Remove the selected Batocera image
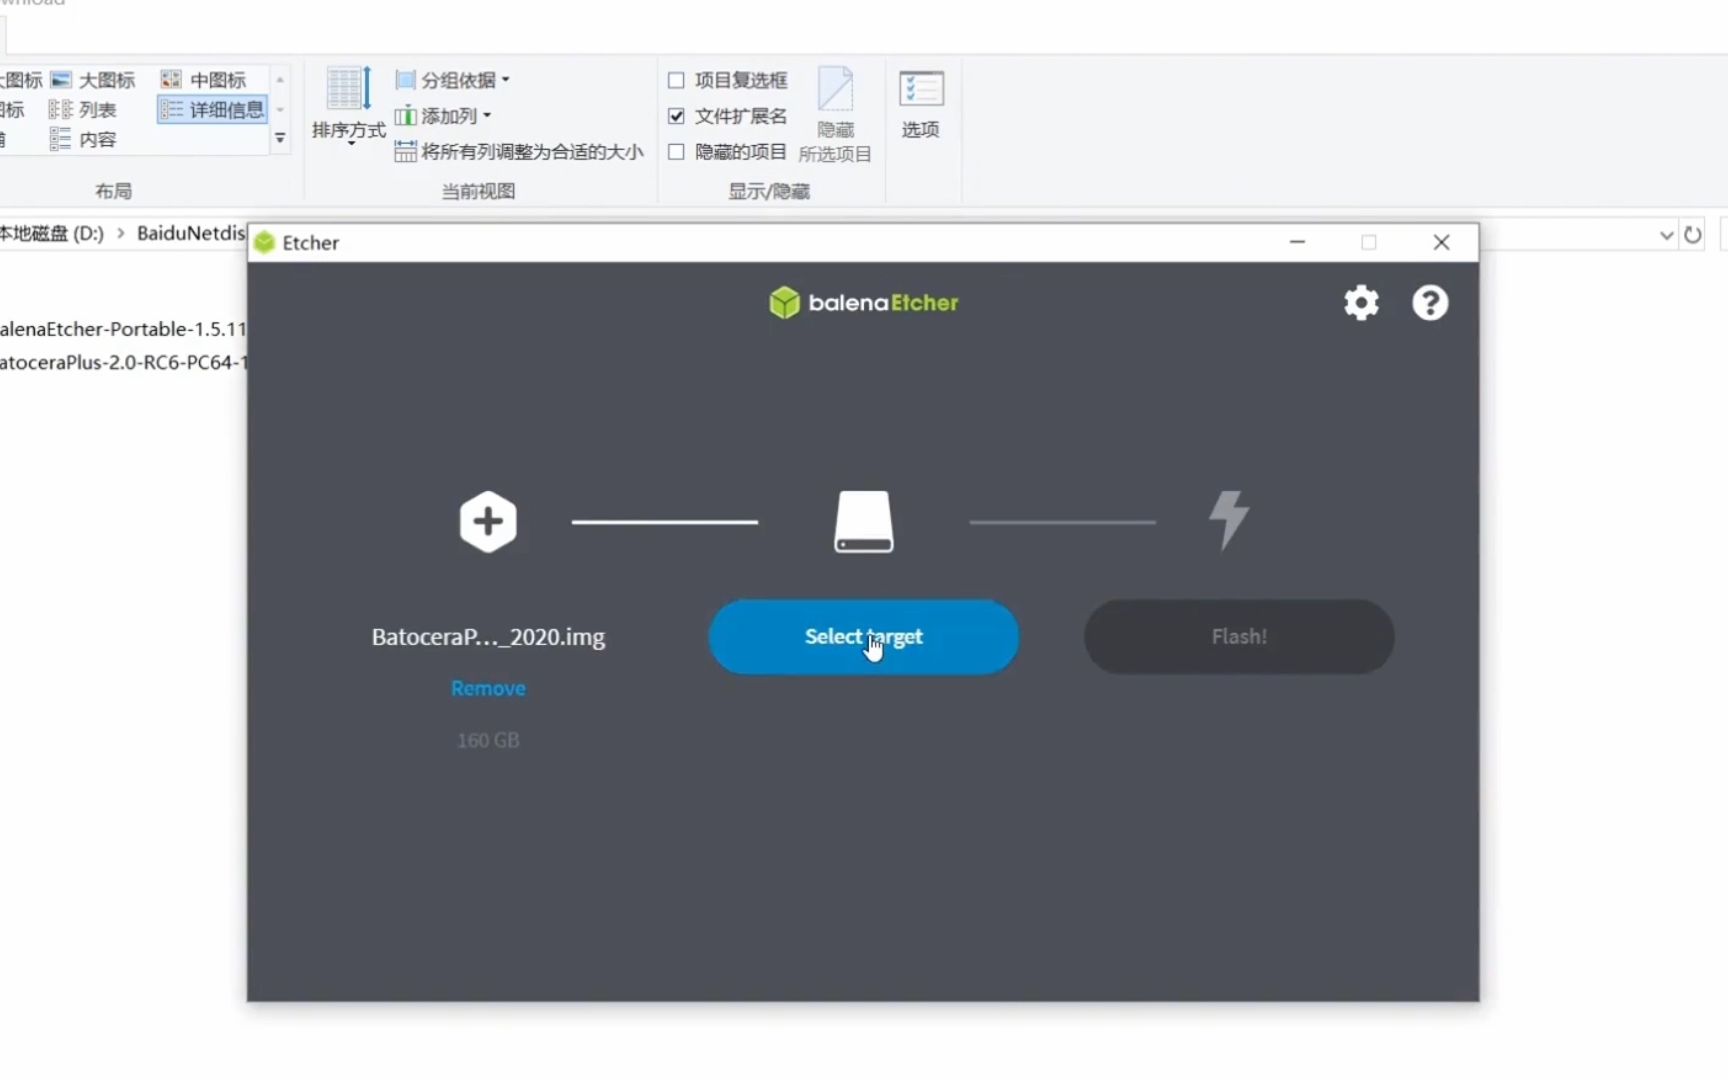Viewport: 1728px width, 1080px height. [x=488, y=688]
